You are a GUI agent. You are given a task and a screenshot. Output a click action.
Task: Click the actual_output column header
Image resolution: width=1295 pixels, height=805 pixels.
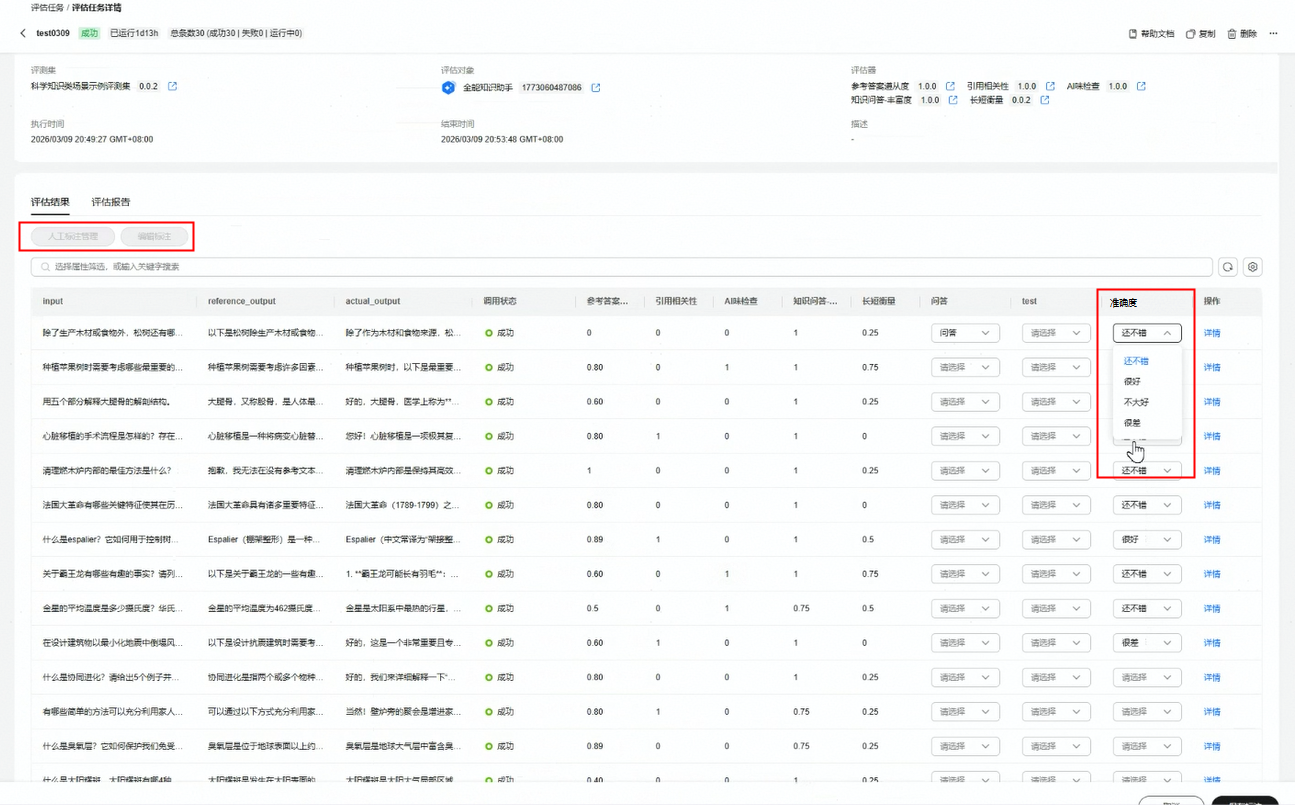pos(373,301)
